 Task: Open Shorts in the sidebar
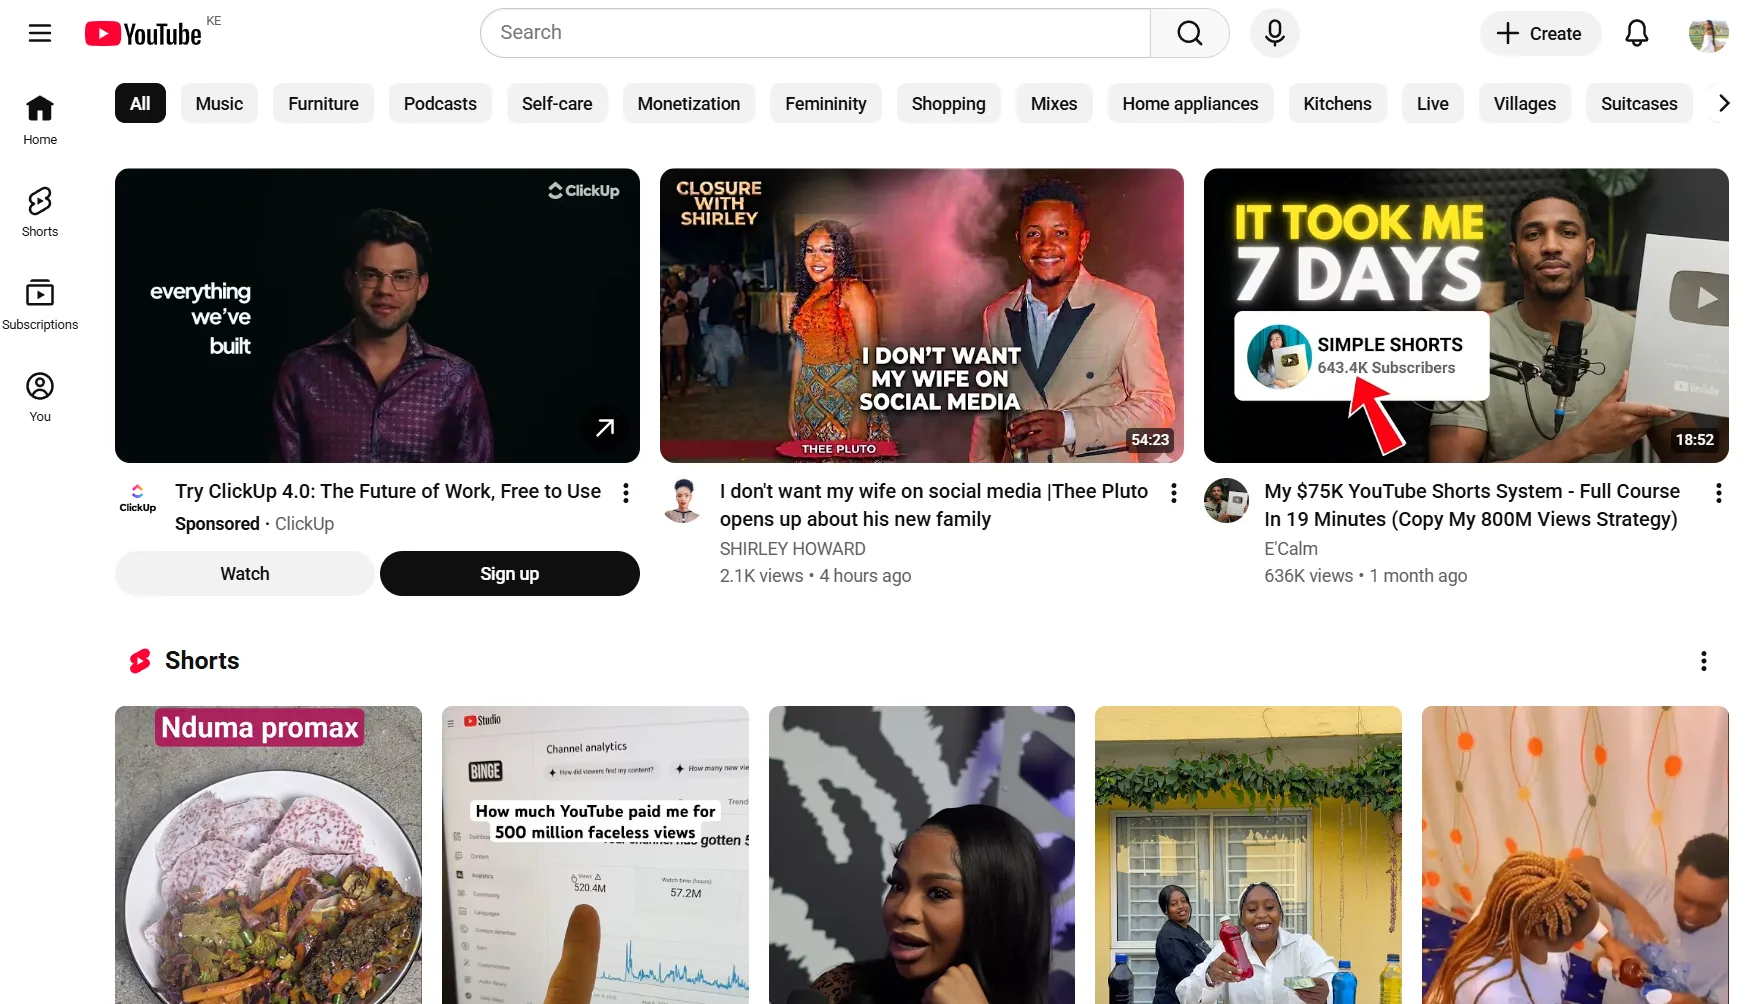pos(40,212)
